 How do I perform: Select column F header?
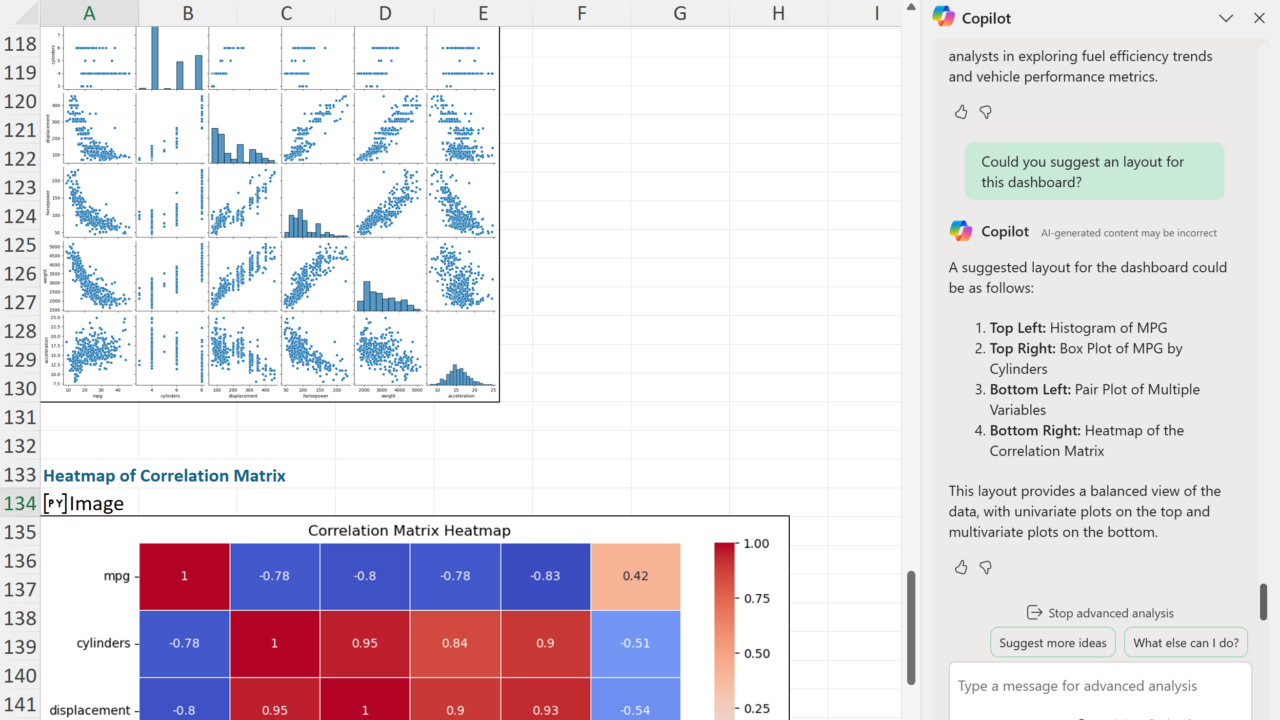(582, 13)
